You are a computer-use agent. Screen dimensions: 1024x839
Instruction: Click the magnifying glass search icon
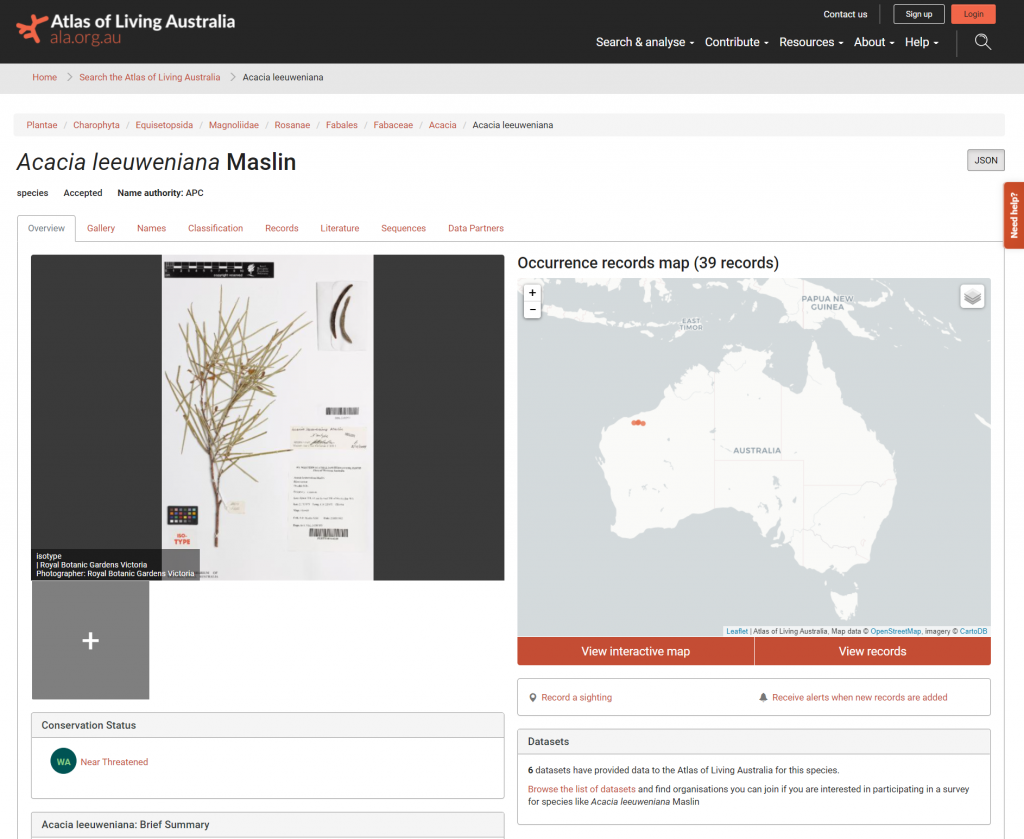983,42
